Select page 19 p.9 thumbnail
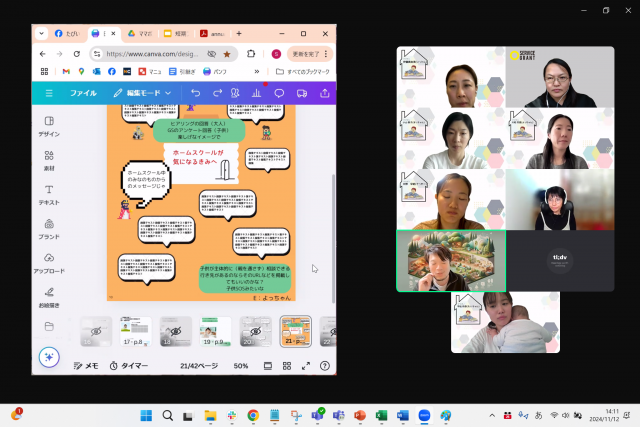Screen dimensions: 640x427 tap(215, 331)
